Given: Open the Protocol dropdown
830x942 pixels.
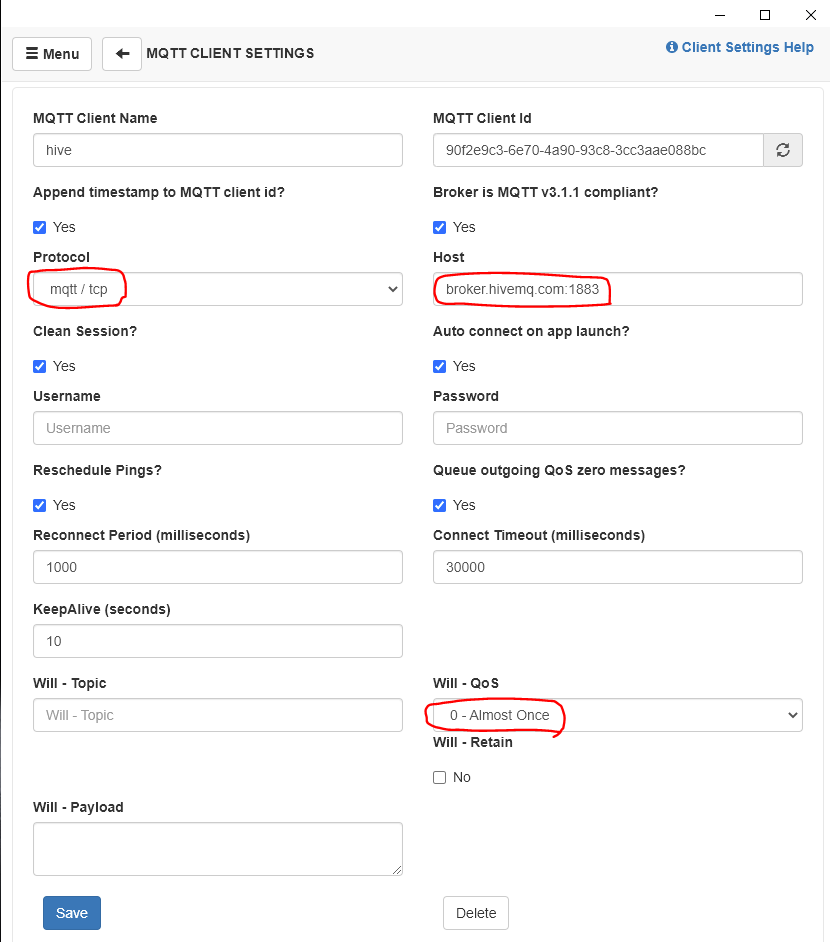Looking at the screenshot, I should (218, 289).
